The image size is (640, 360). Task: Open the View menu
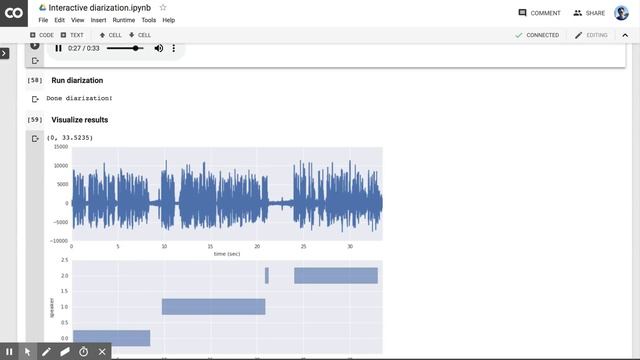click(78, 20)
